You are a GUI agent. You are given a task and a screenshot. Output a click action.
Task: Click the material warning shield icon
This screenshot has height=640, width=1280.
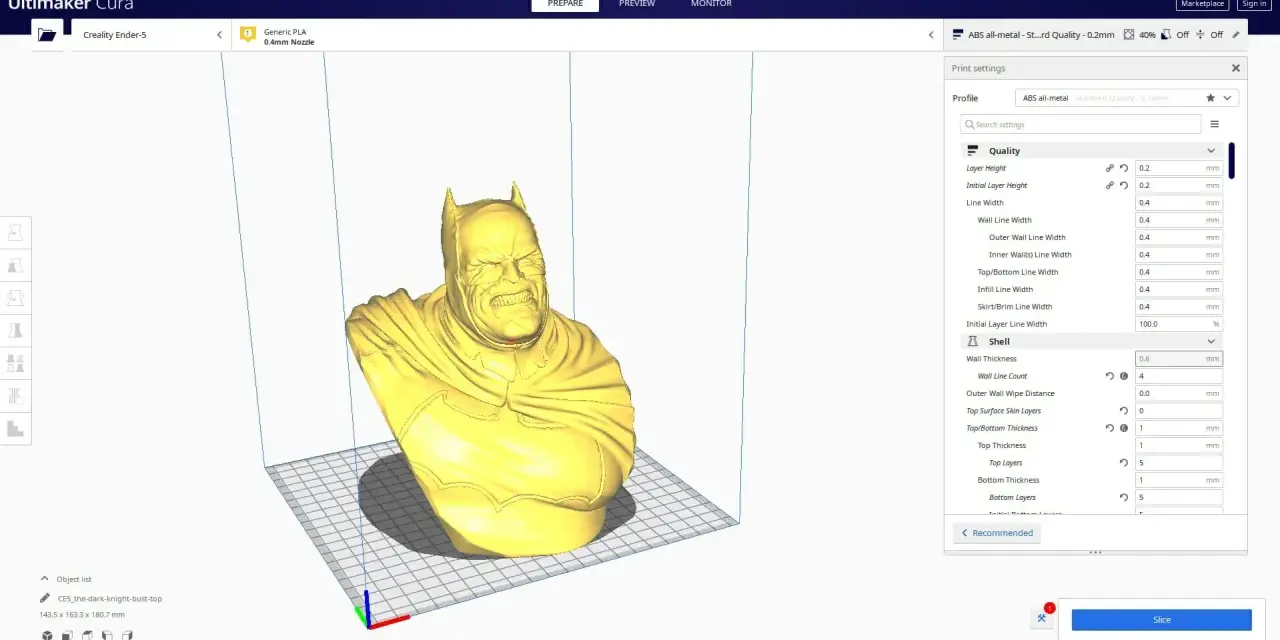click(x=248, y=35)
